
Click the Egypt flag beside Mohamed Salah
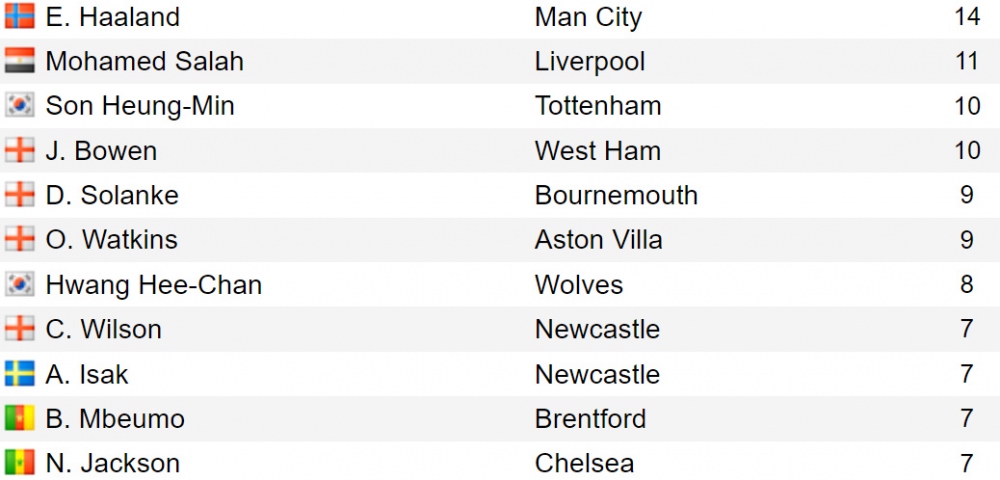(19, 61)
